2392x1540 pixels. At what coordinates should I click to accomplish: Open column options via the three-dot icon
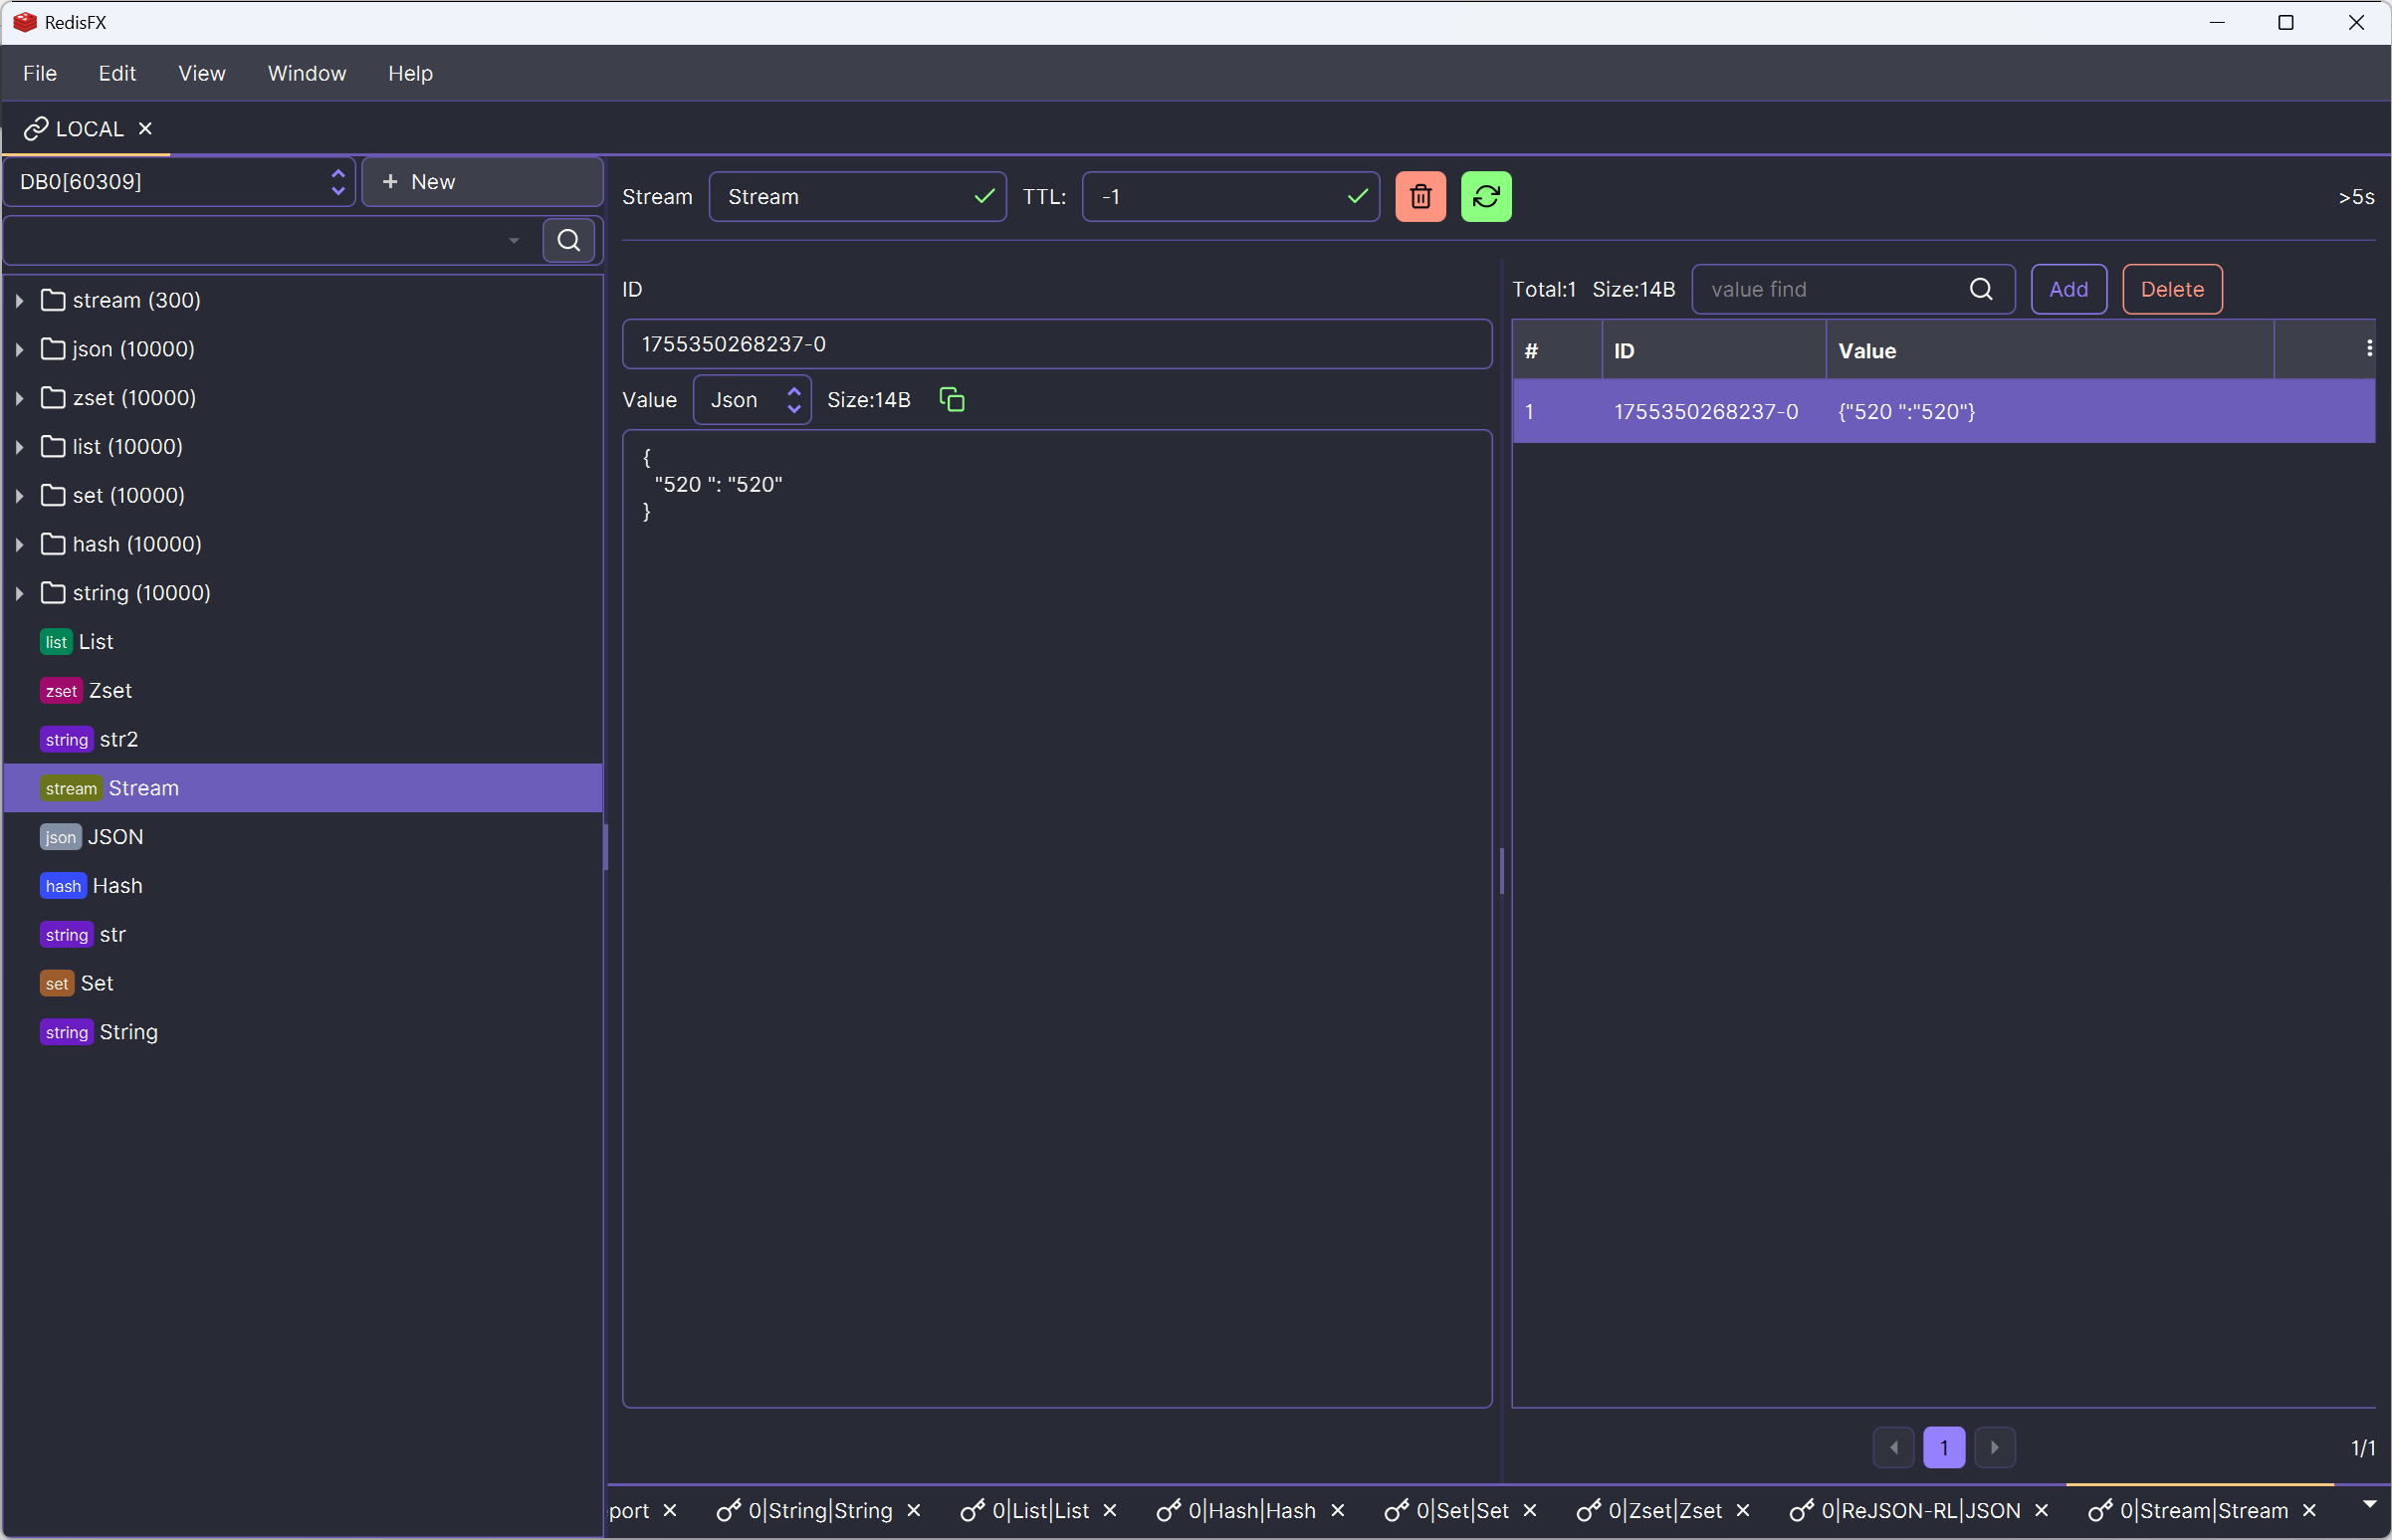click(2368, 348)
